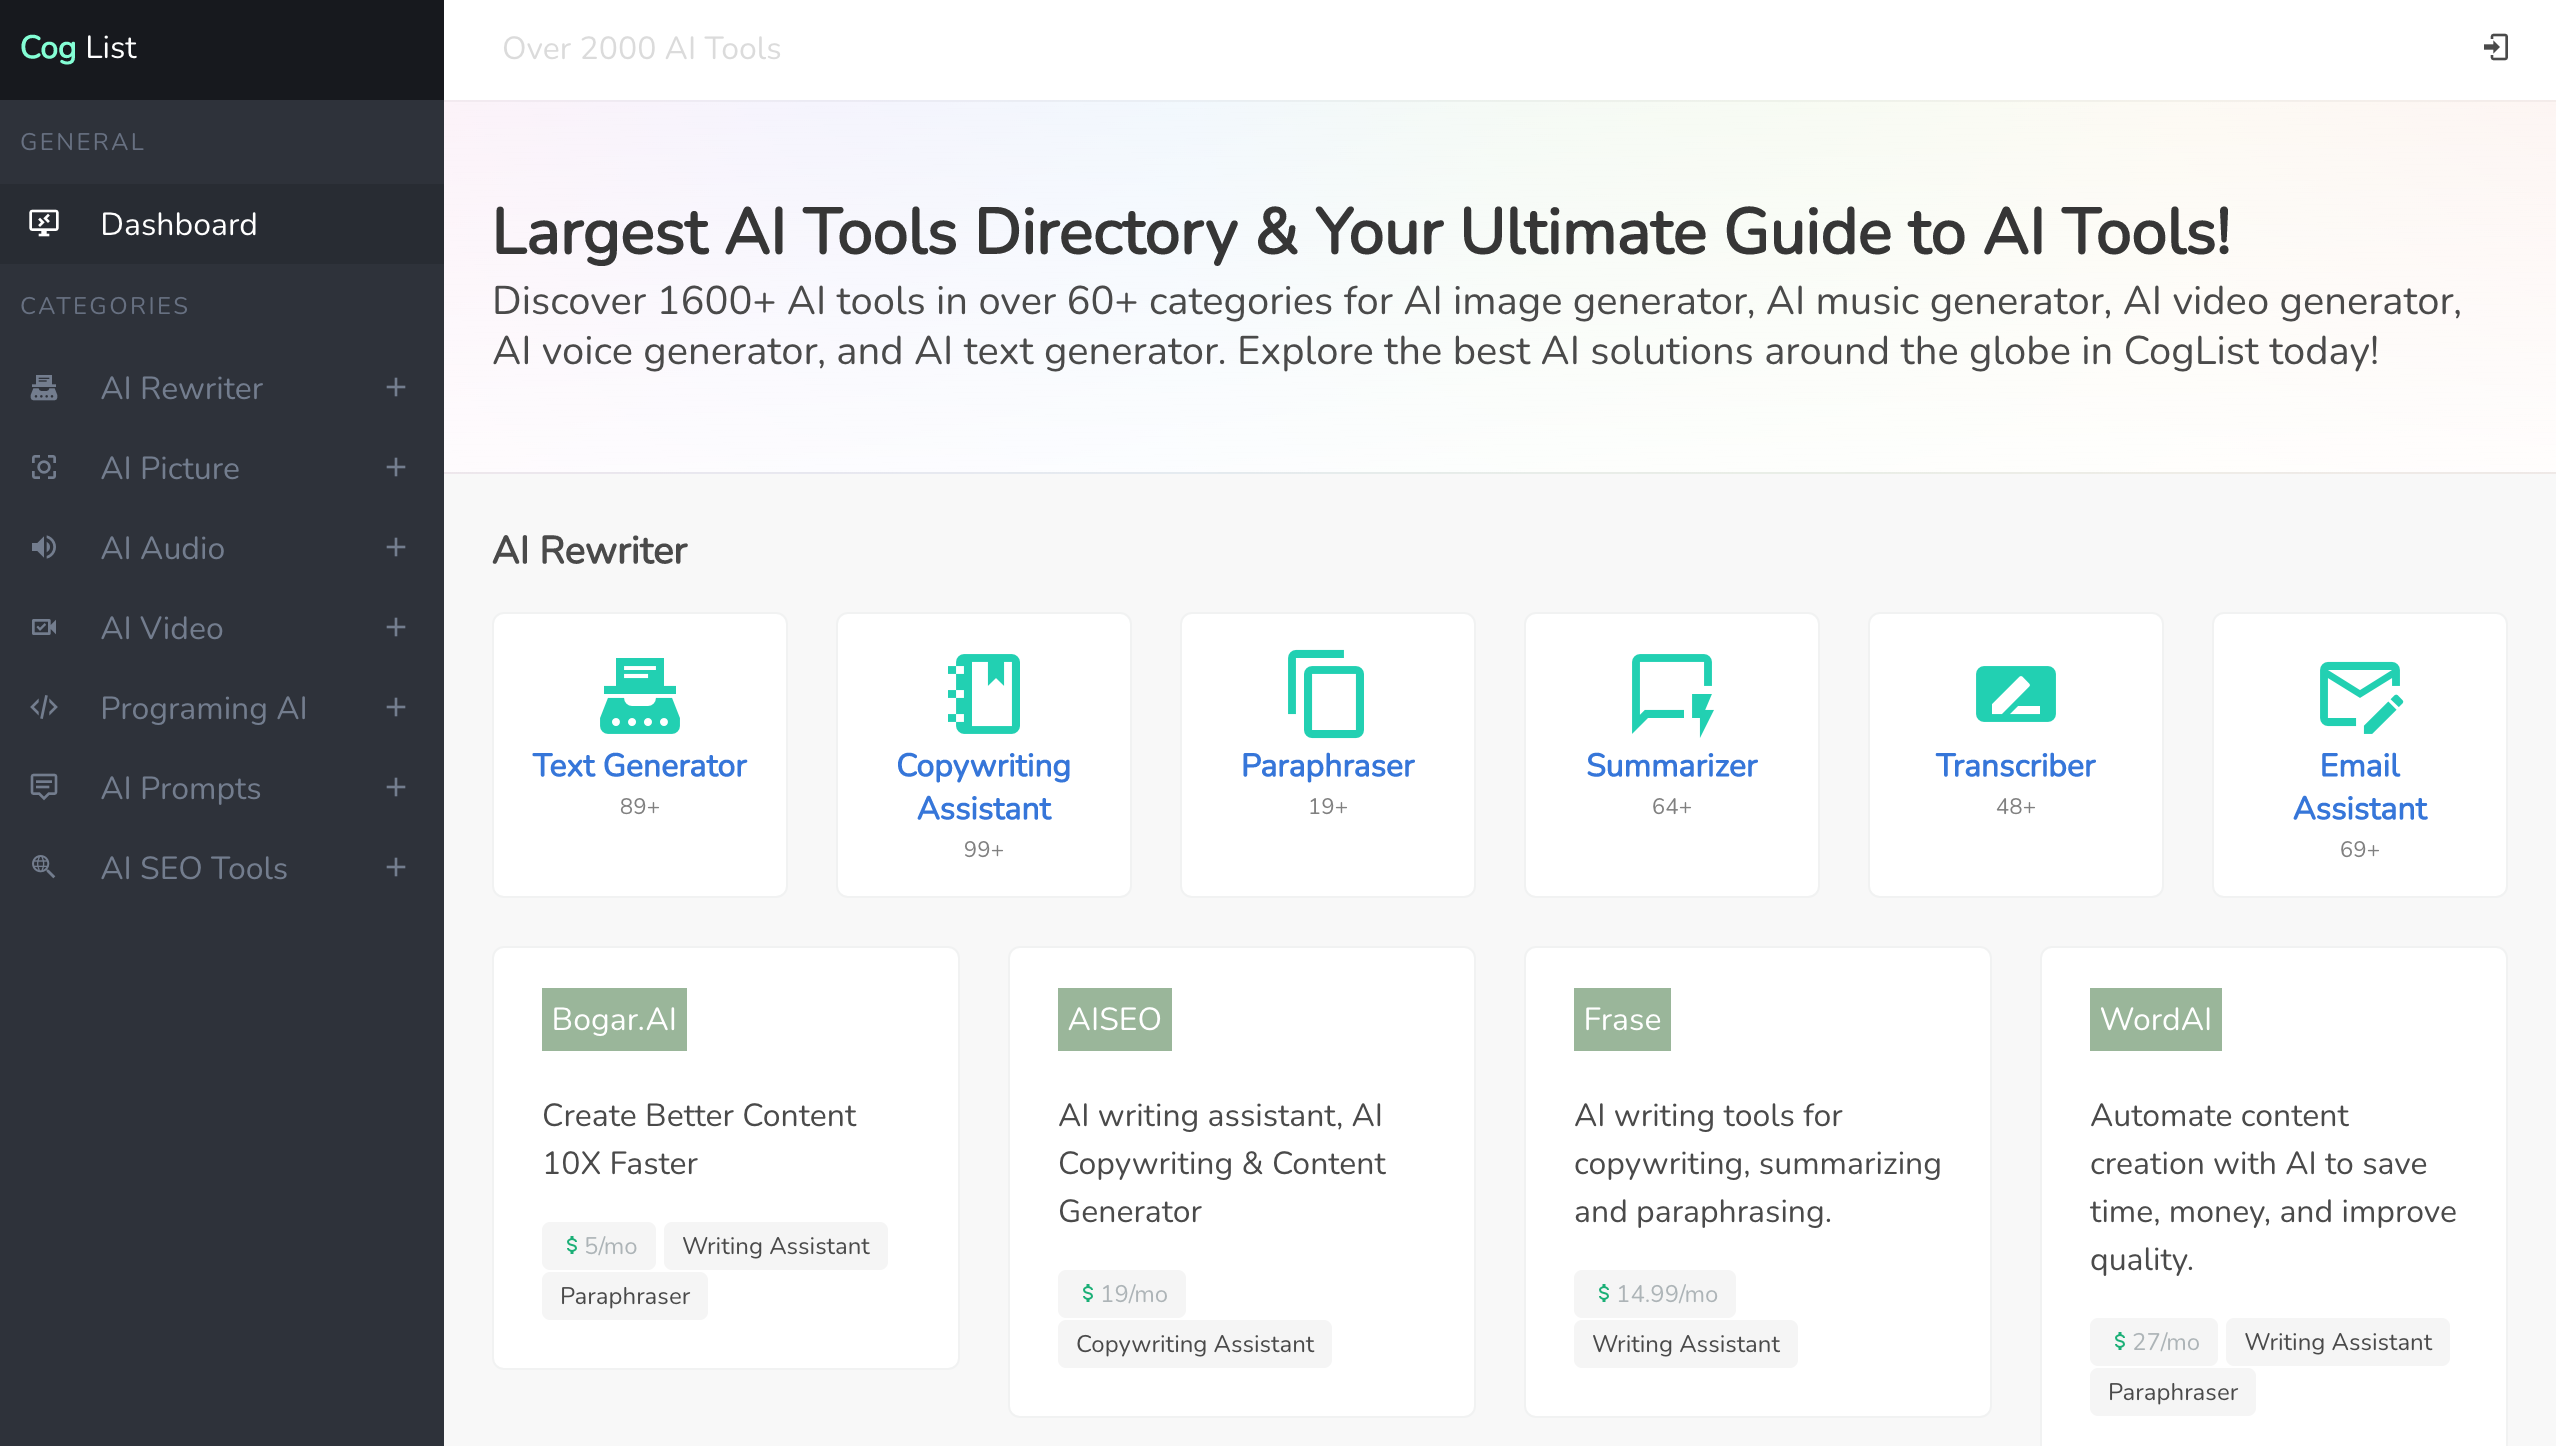
Task: Expand the AI Video category plus
Action: 396,627
